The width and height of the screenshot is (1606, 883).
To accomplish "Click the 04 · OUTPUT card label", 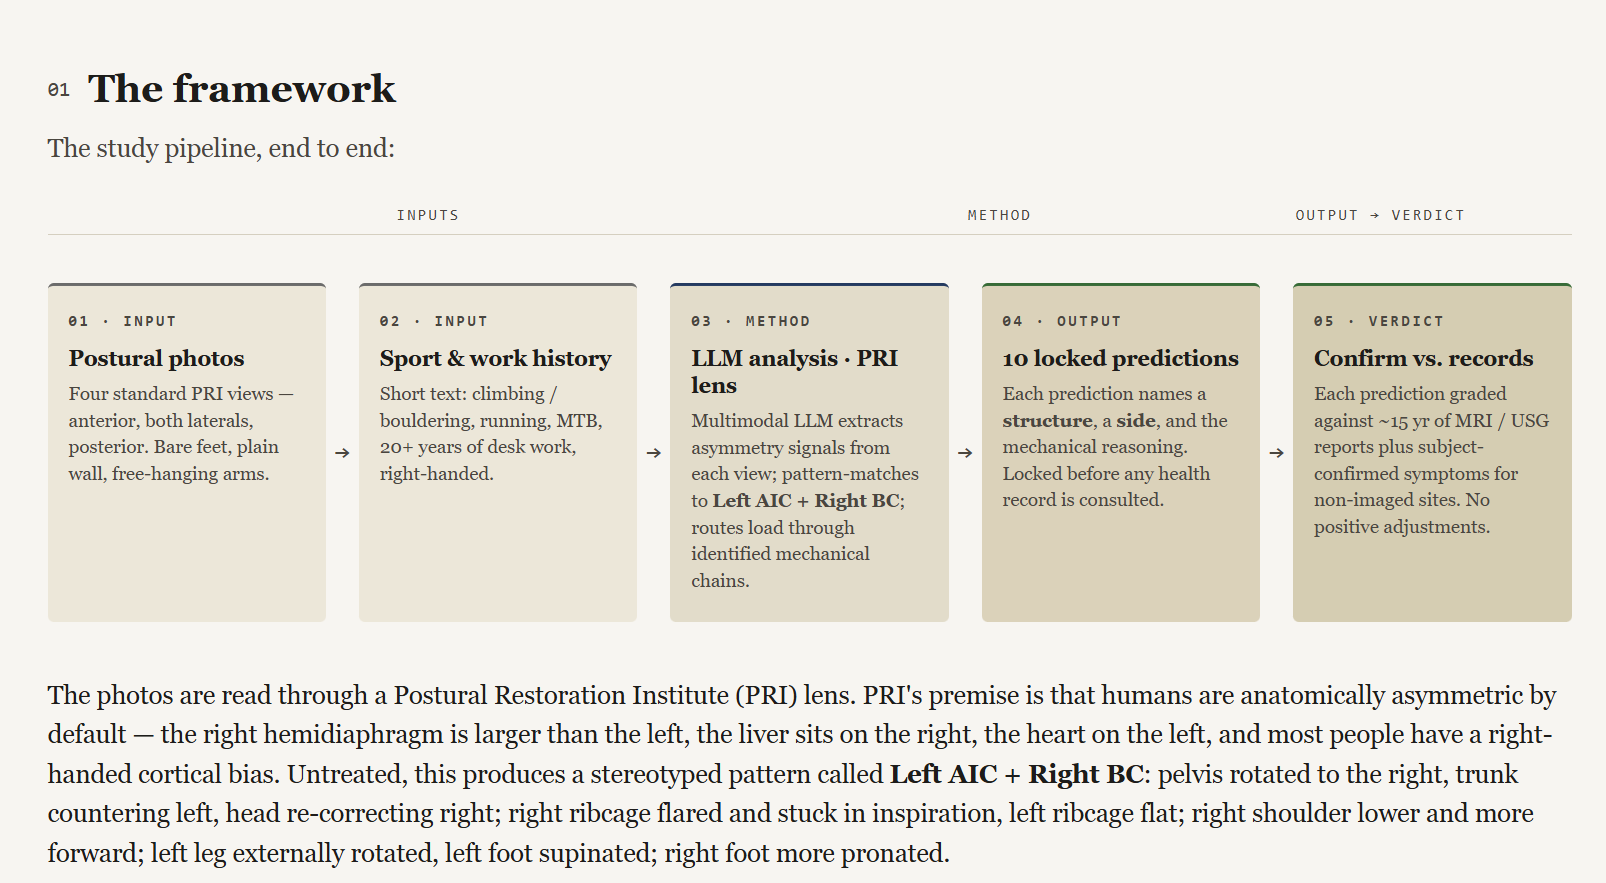I will [x=1062, y=321].
